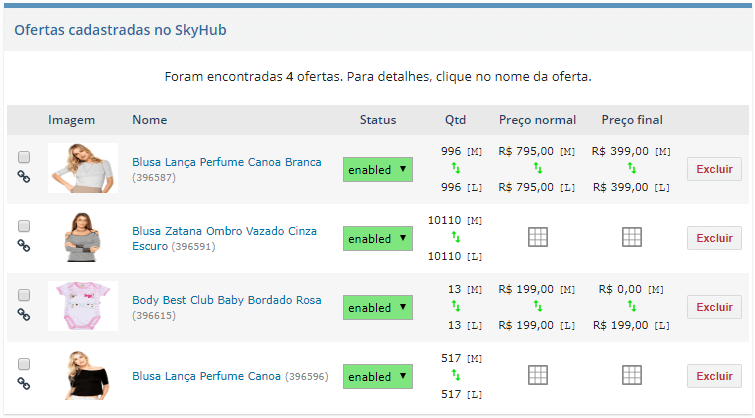Expand enabled status dropdown for Body Best Club Baby
Viewport: 755px width, 418px height.
click(x=378, y=308)
